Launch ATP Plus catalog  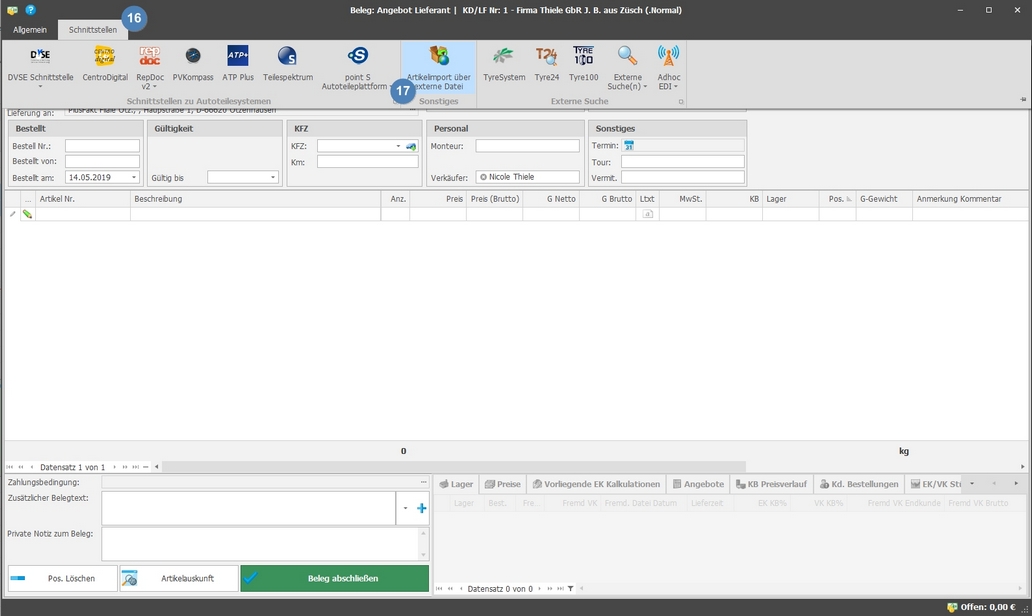tap(238, 64)
